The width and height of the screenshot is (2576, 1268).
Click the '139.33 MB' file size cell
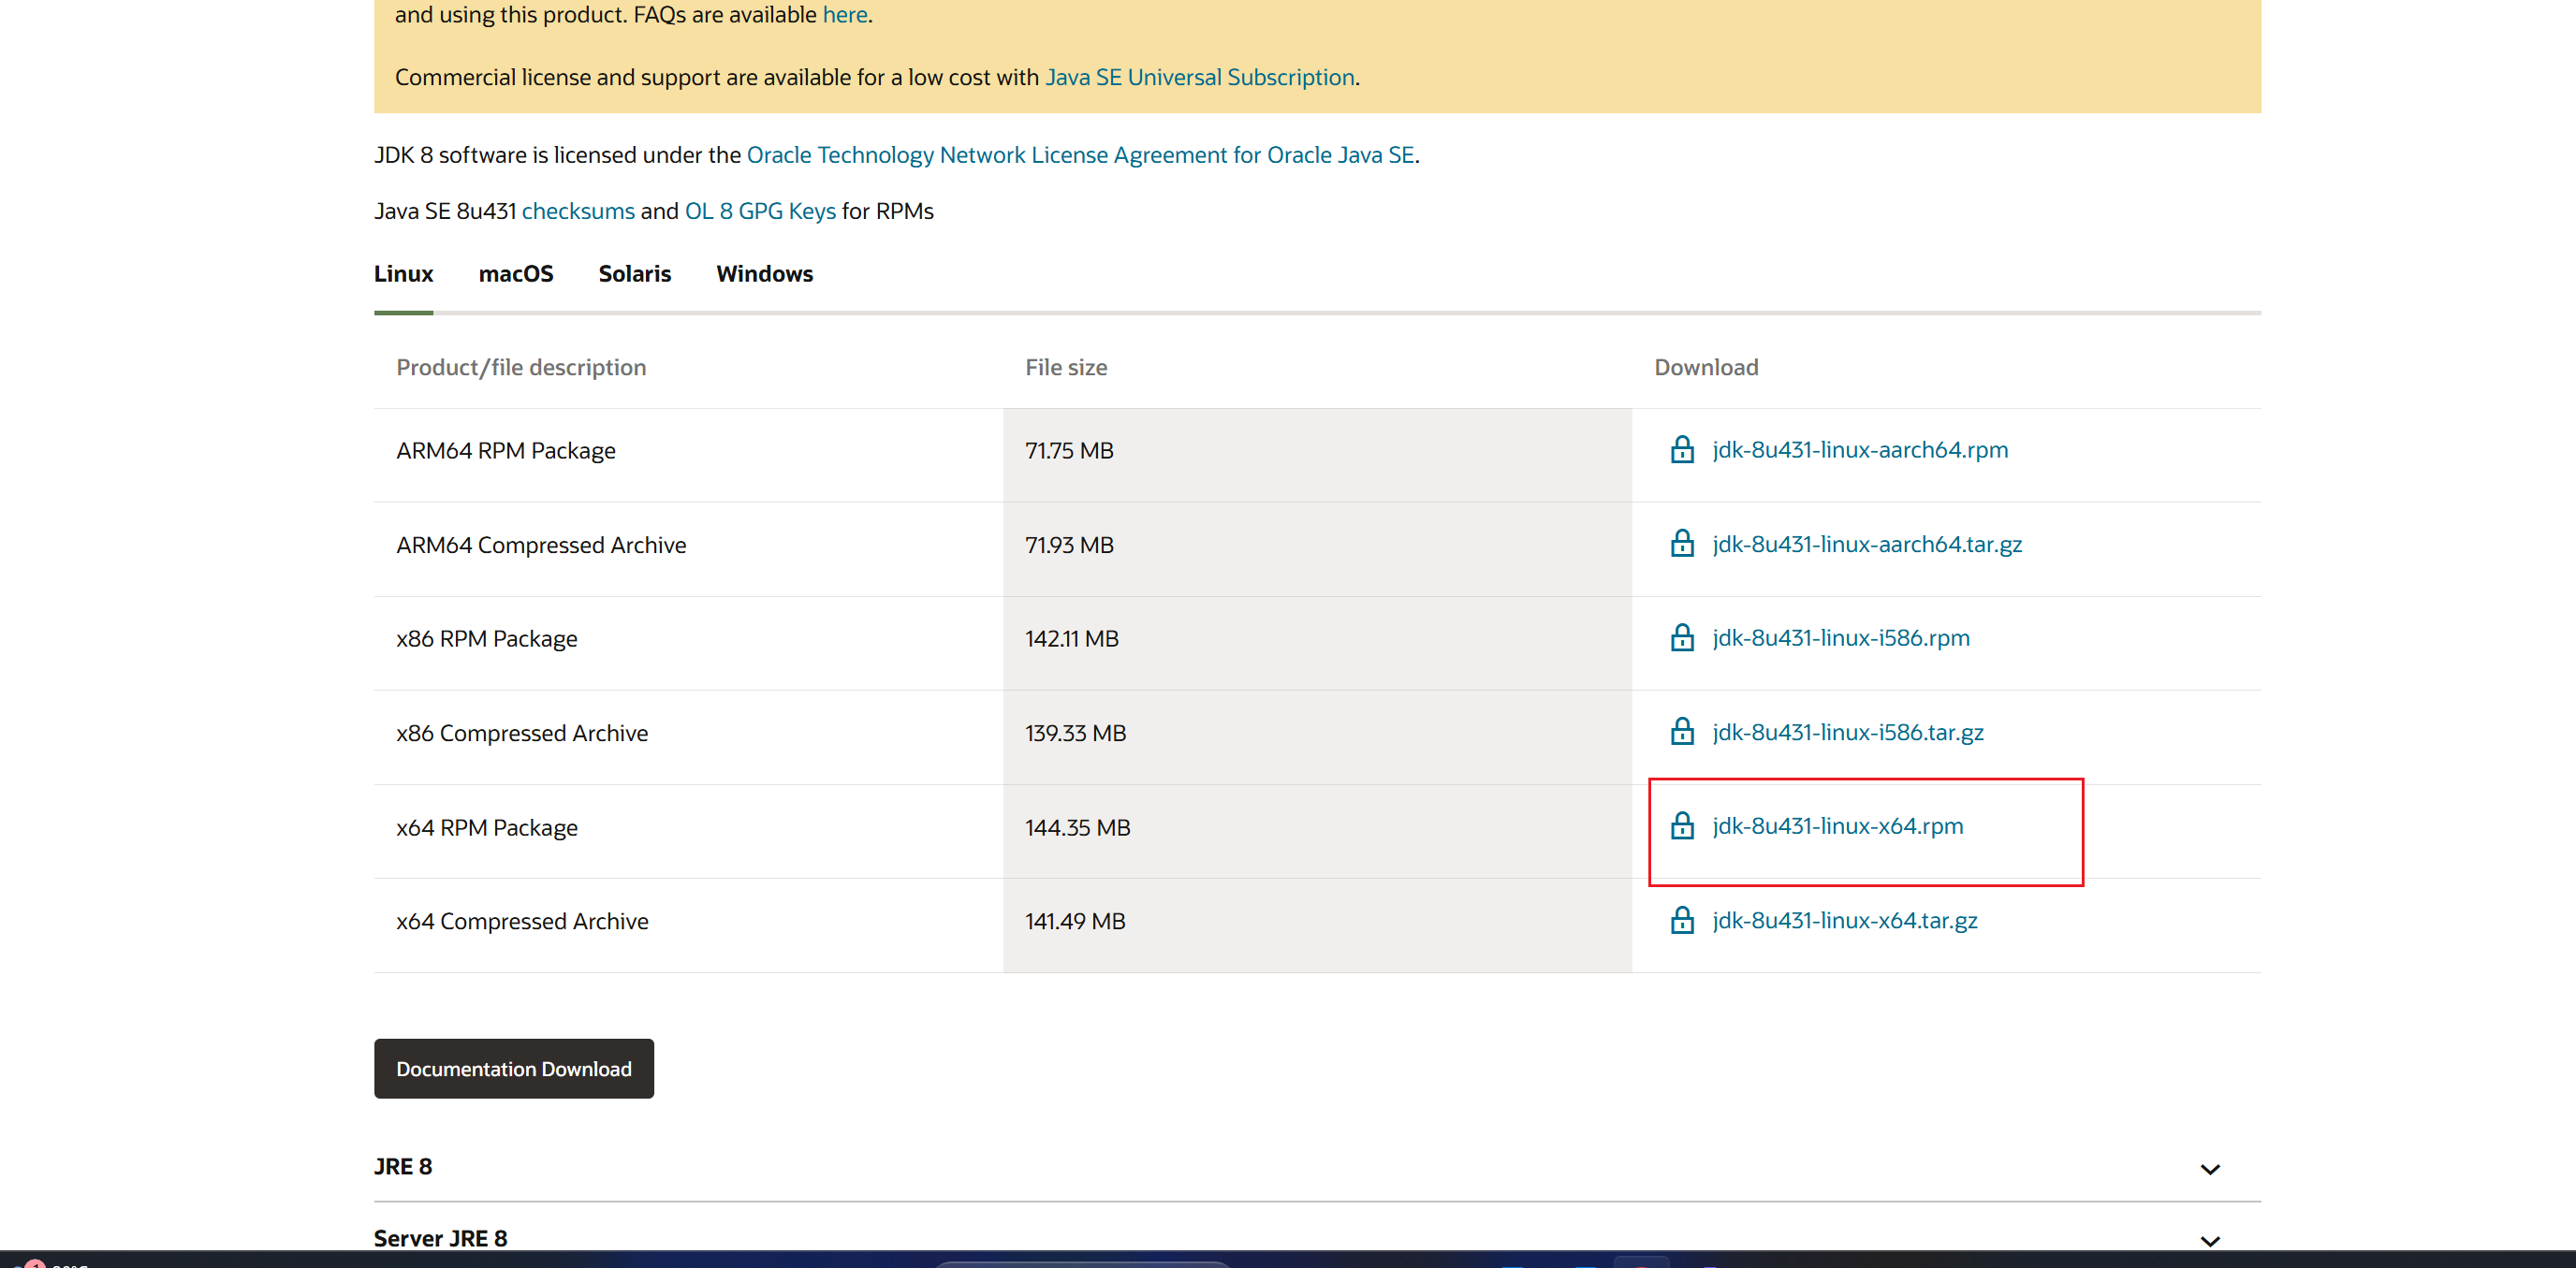pyautogui.click(x=1317, y=737)
